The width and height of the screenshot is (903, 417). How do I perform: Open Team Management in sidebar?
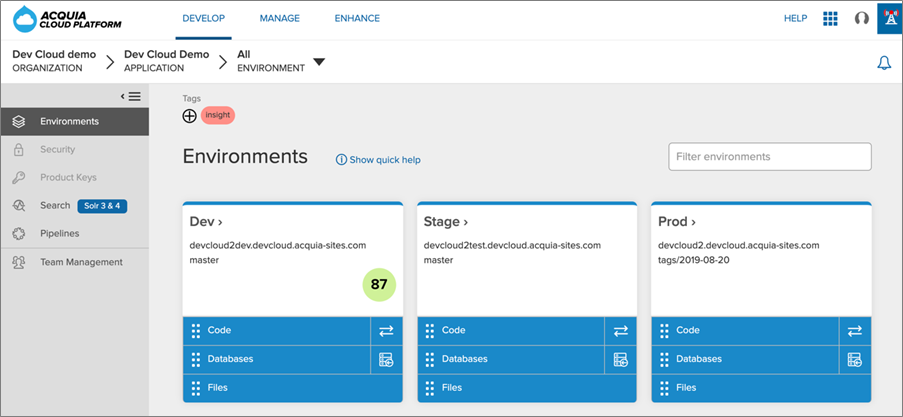tap(81, 262)
